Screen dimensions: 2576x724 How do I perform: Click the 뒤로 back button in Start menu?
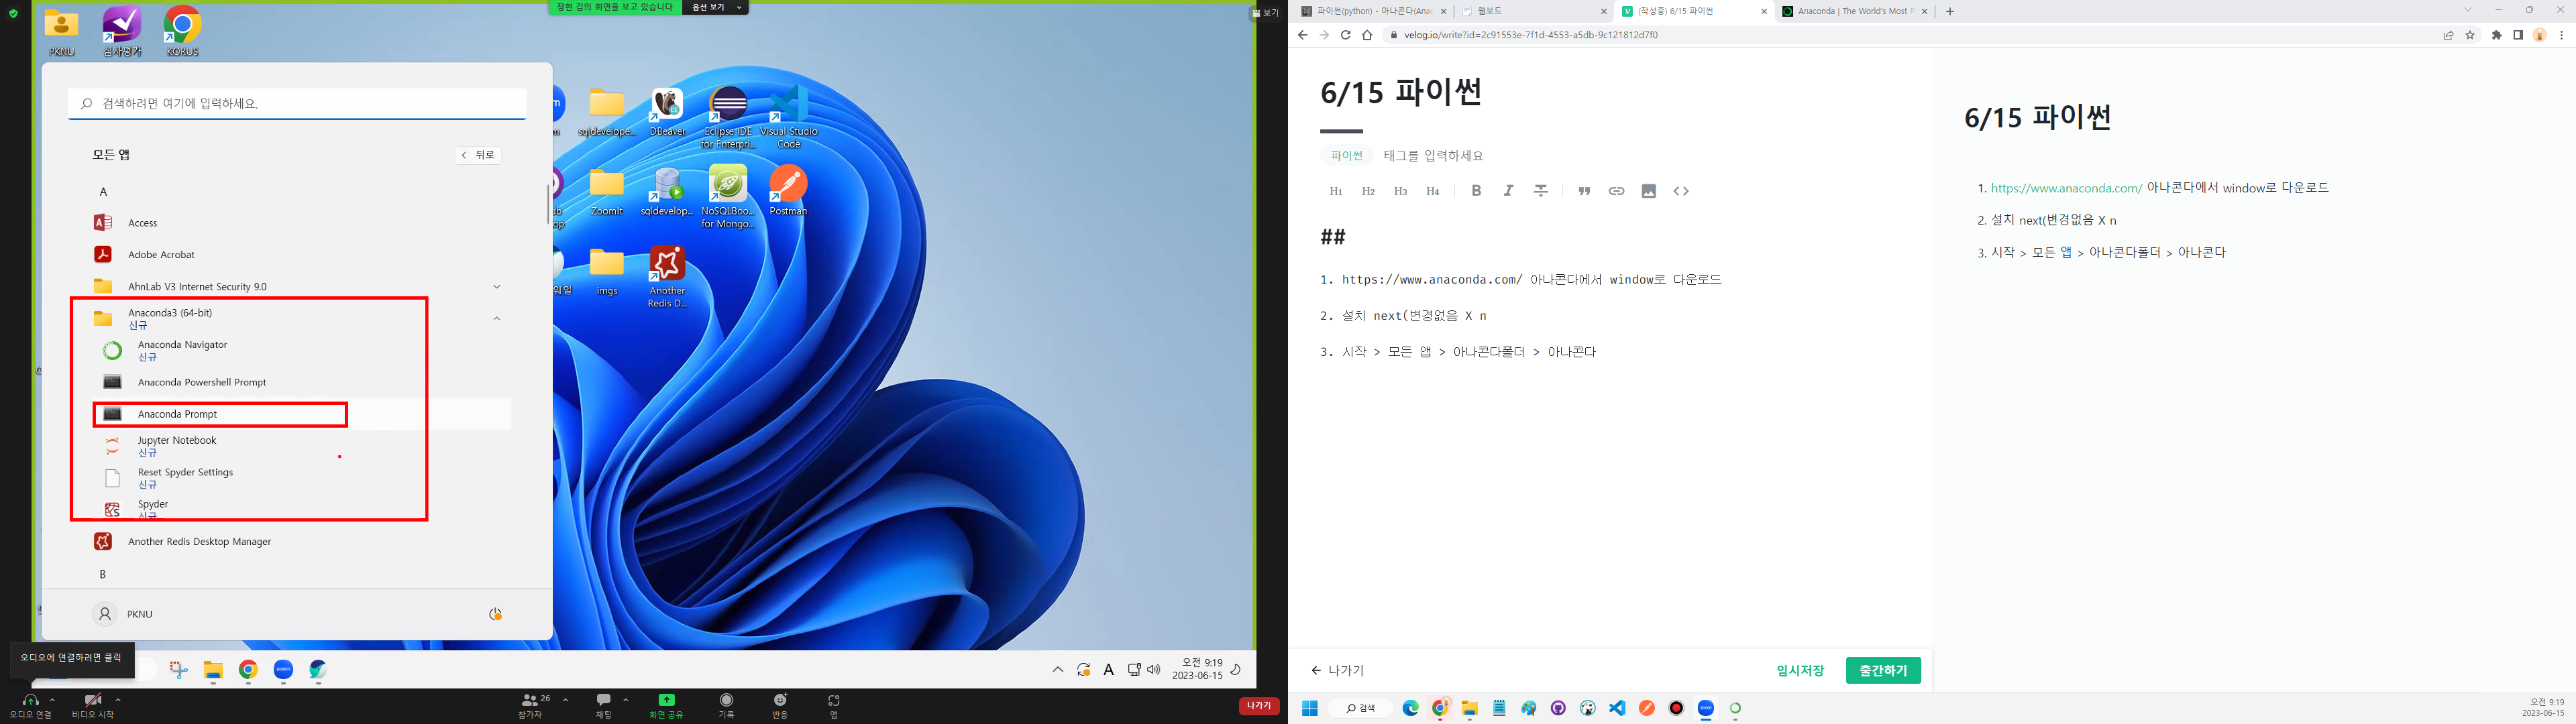pos(478,155)
